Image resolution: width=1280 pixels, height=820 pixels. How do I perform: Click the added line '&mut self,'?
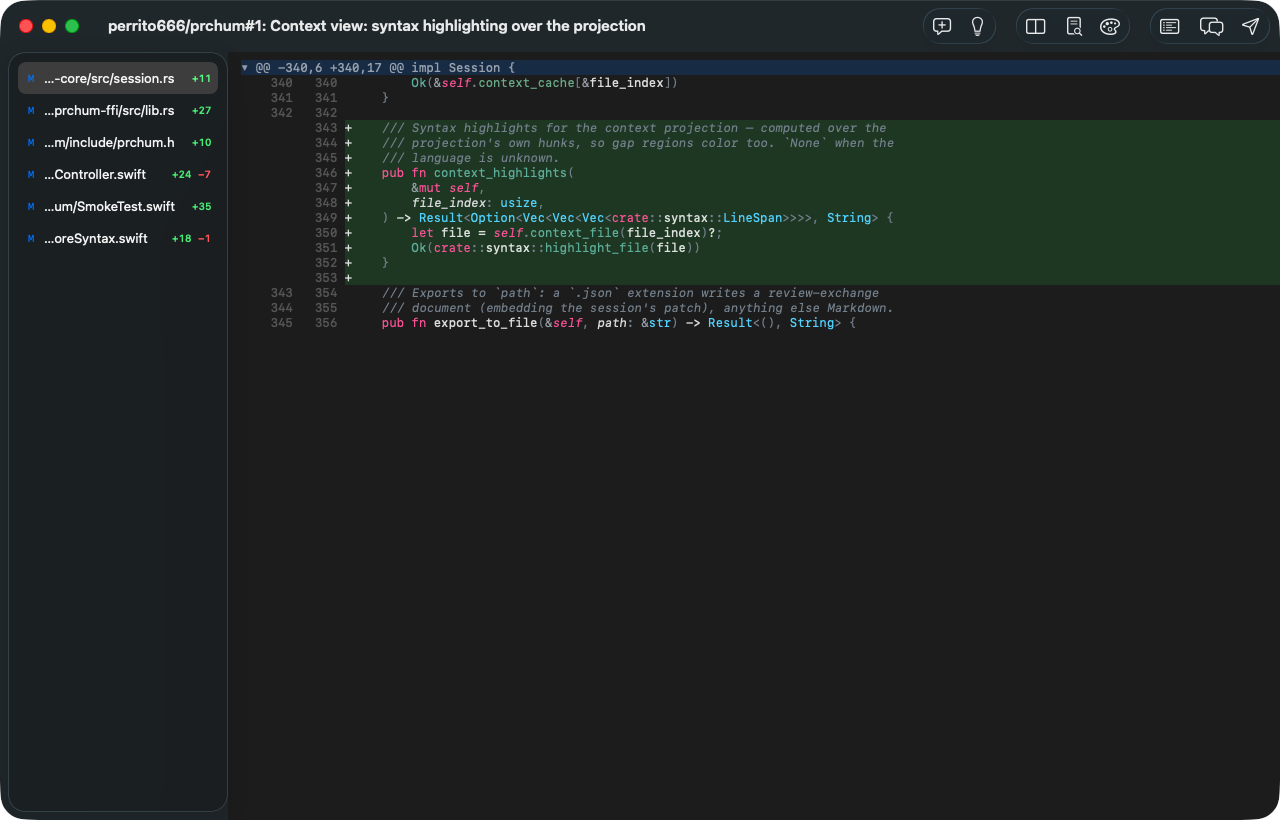[448, 188]
